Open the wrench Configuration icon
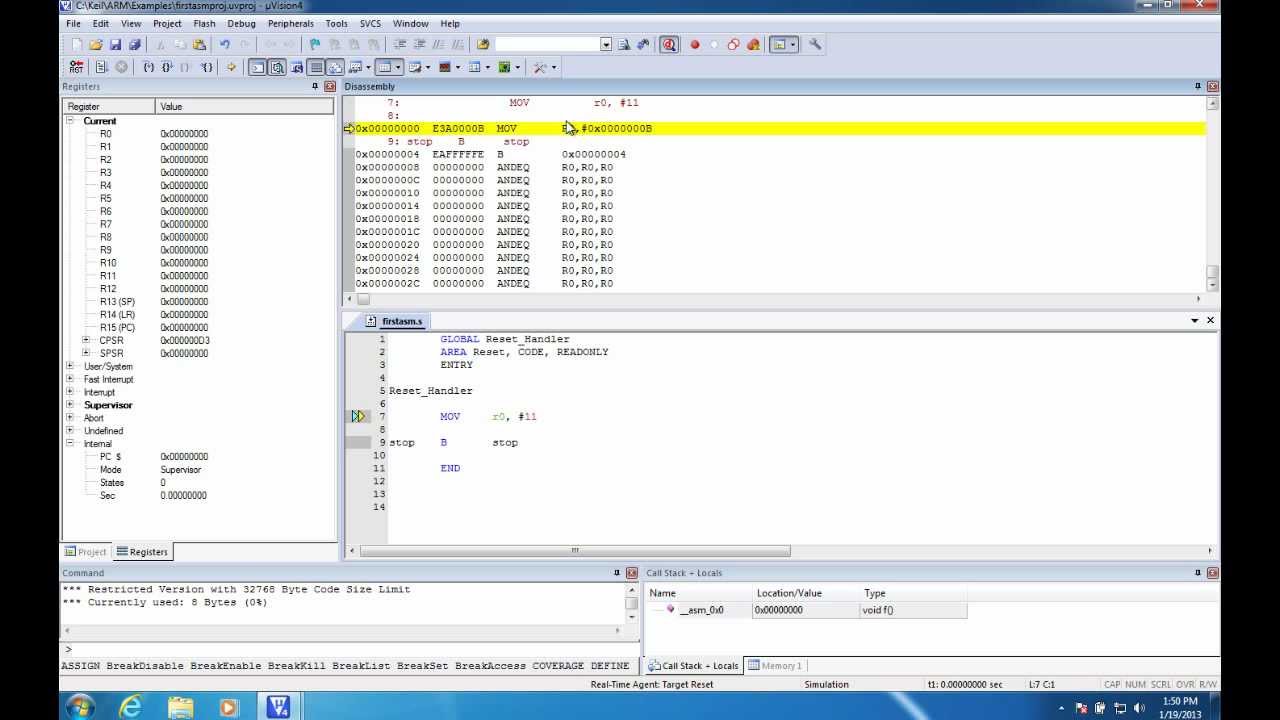This screenshot has height=720, width=1280. (x=815, y=44)
